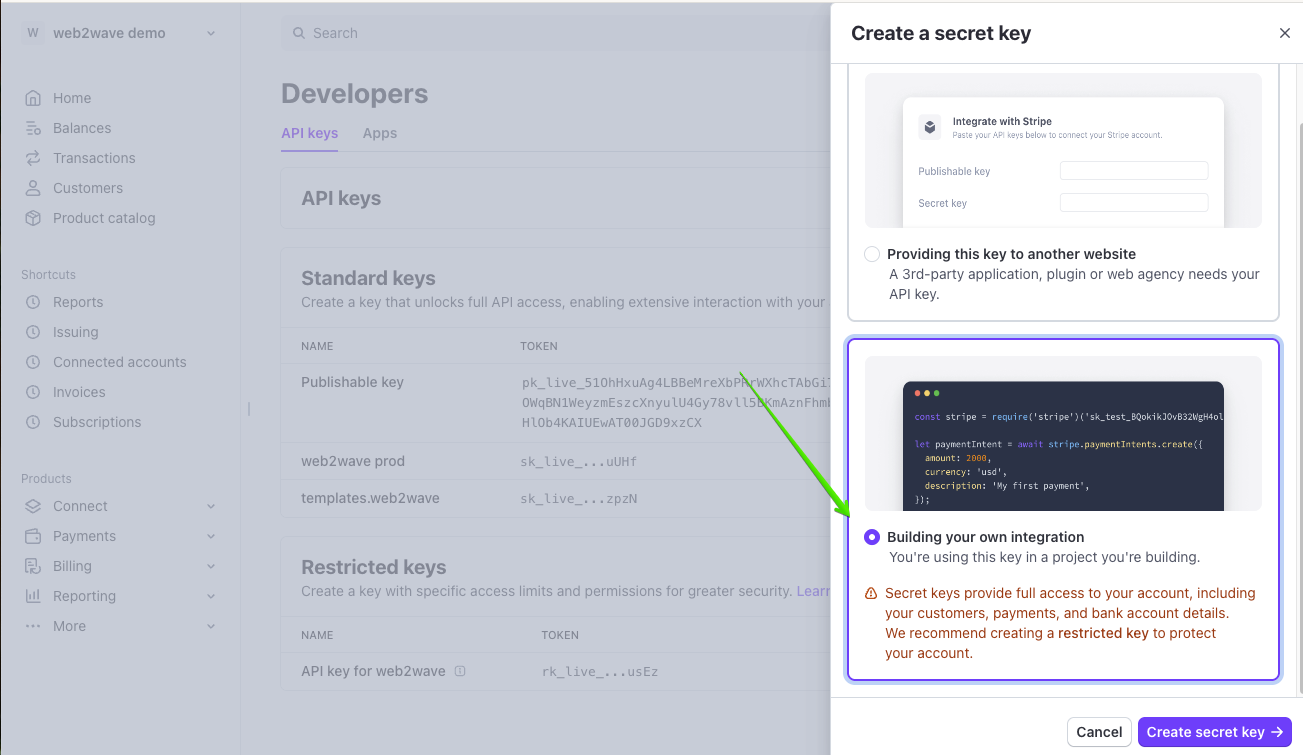Open Product catalog in sidebar
This screenshot has width=1303, height=755.
click(104, 218)
